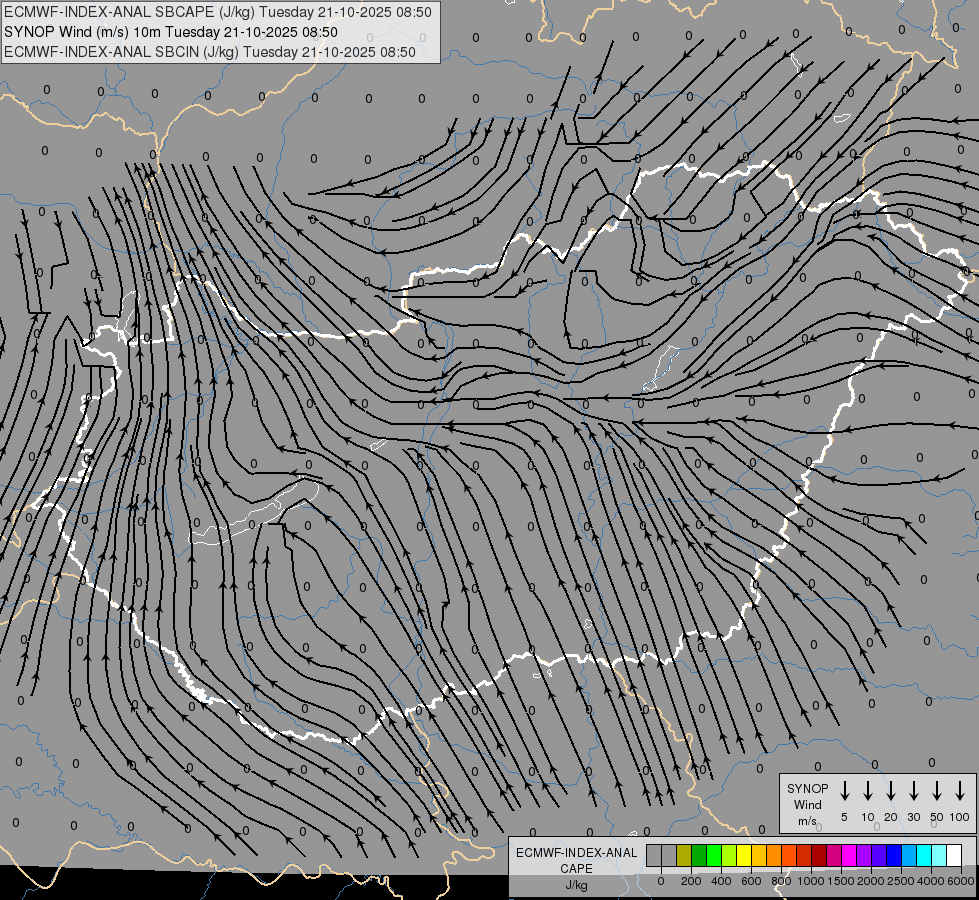Click the SYNOP label in wind legend

807,789
